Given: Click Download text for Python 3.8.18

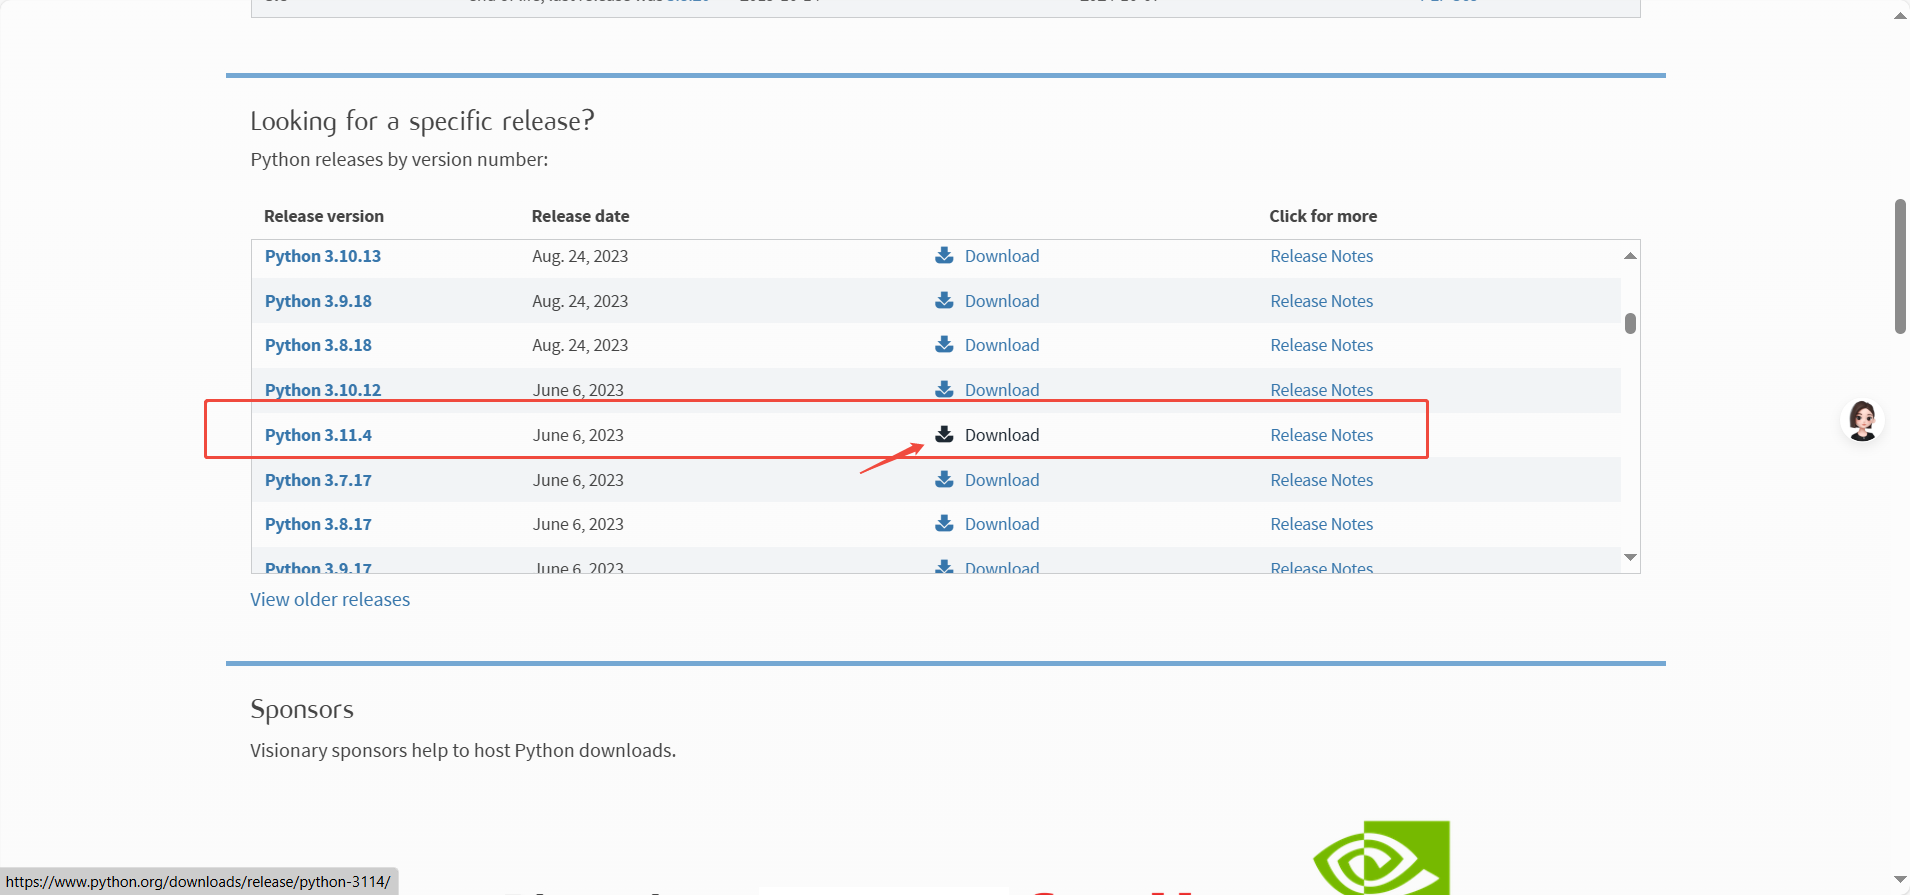Looking at the screenshot, I should point(1002,345).
